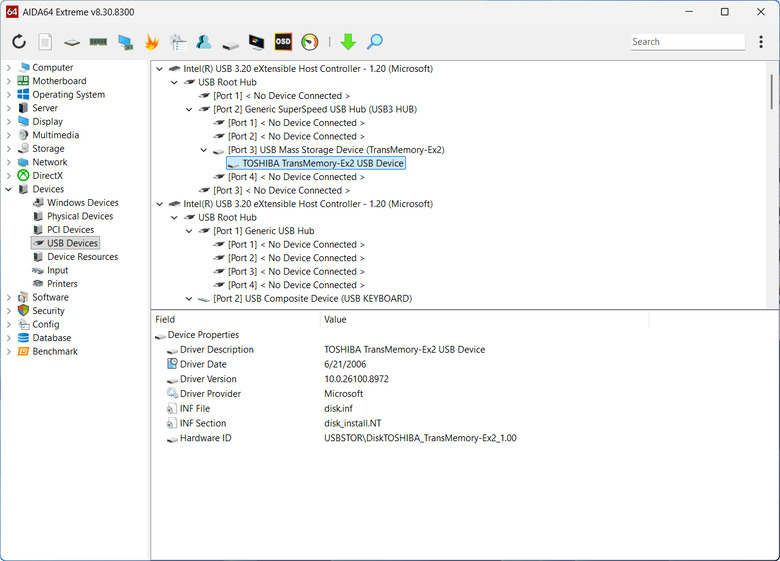Open the three-dot options menu
This screenshot has width=780, height=561.
(761, 42)
